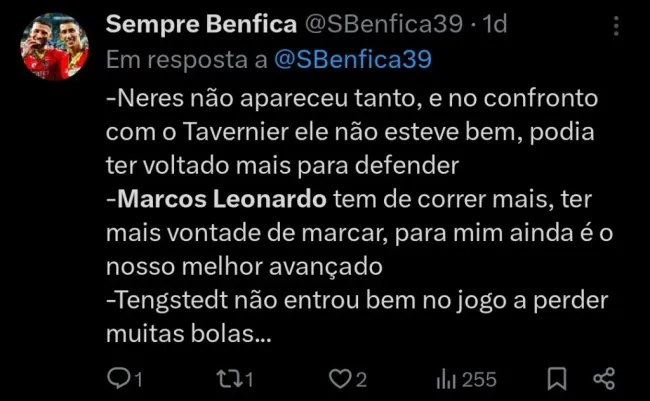
Task: Click the bold "Marcos Leonardo" text
Action: [222, 199]
